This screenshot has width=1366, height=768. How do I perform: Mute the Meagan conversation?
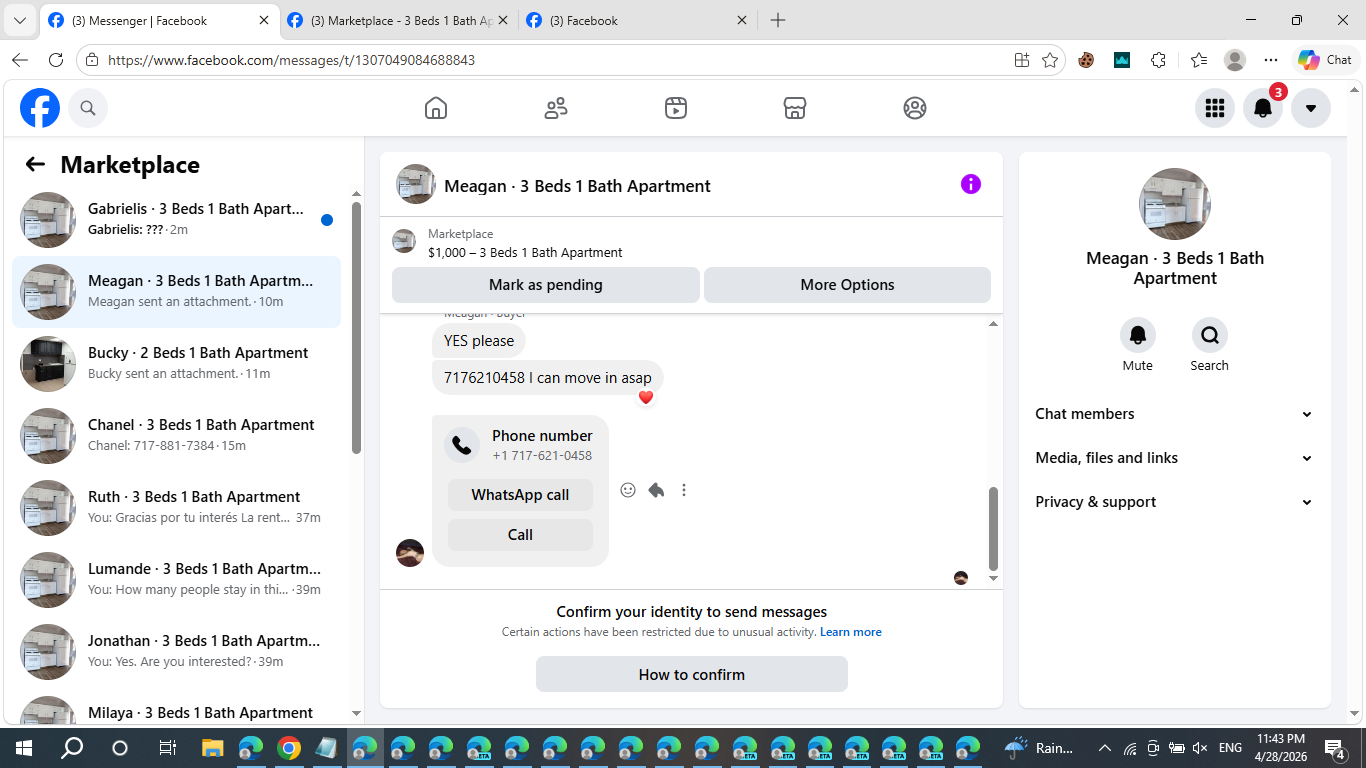tap(1138, 335)
